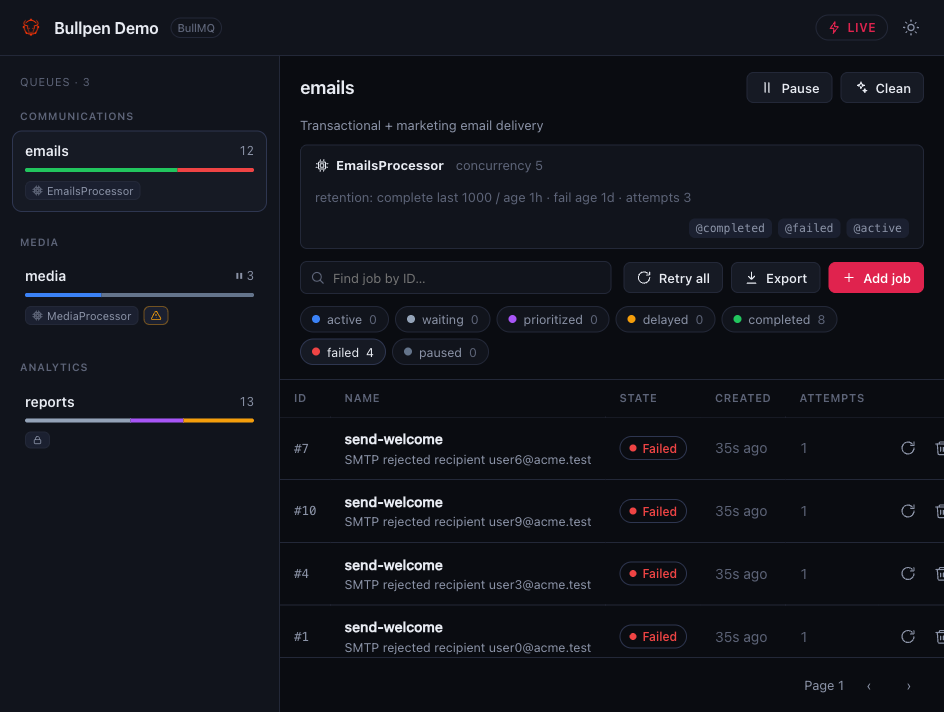Click the Bullpen bull logo
The image size is (944, 712).
[x=31, y=28]
